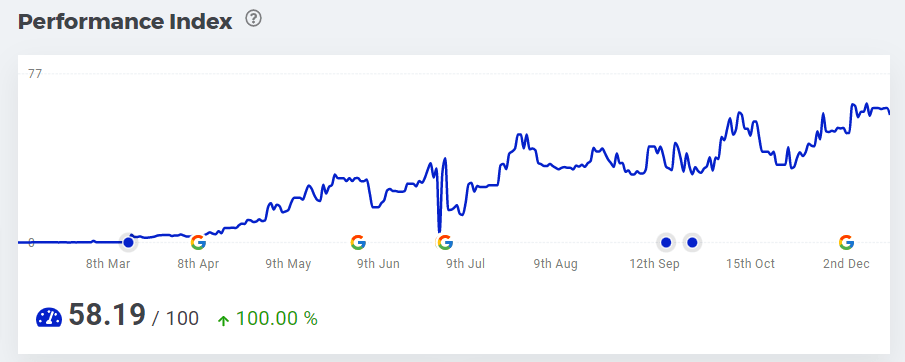
Task: Click the 9th Aug axis label
Action: pos(555,264)
